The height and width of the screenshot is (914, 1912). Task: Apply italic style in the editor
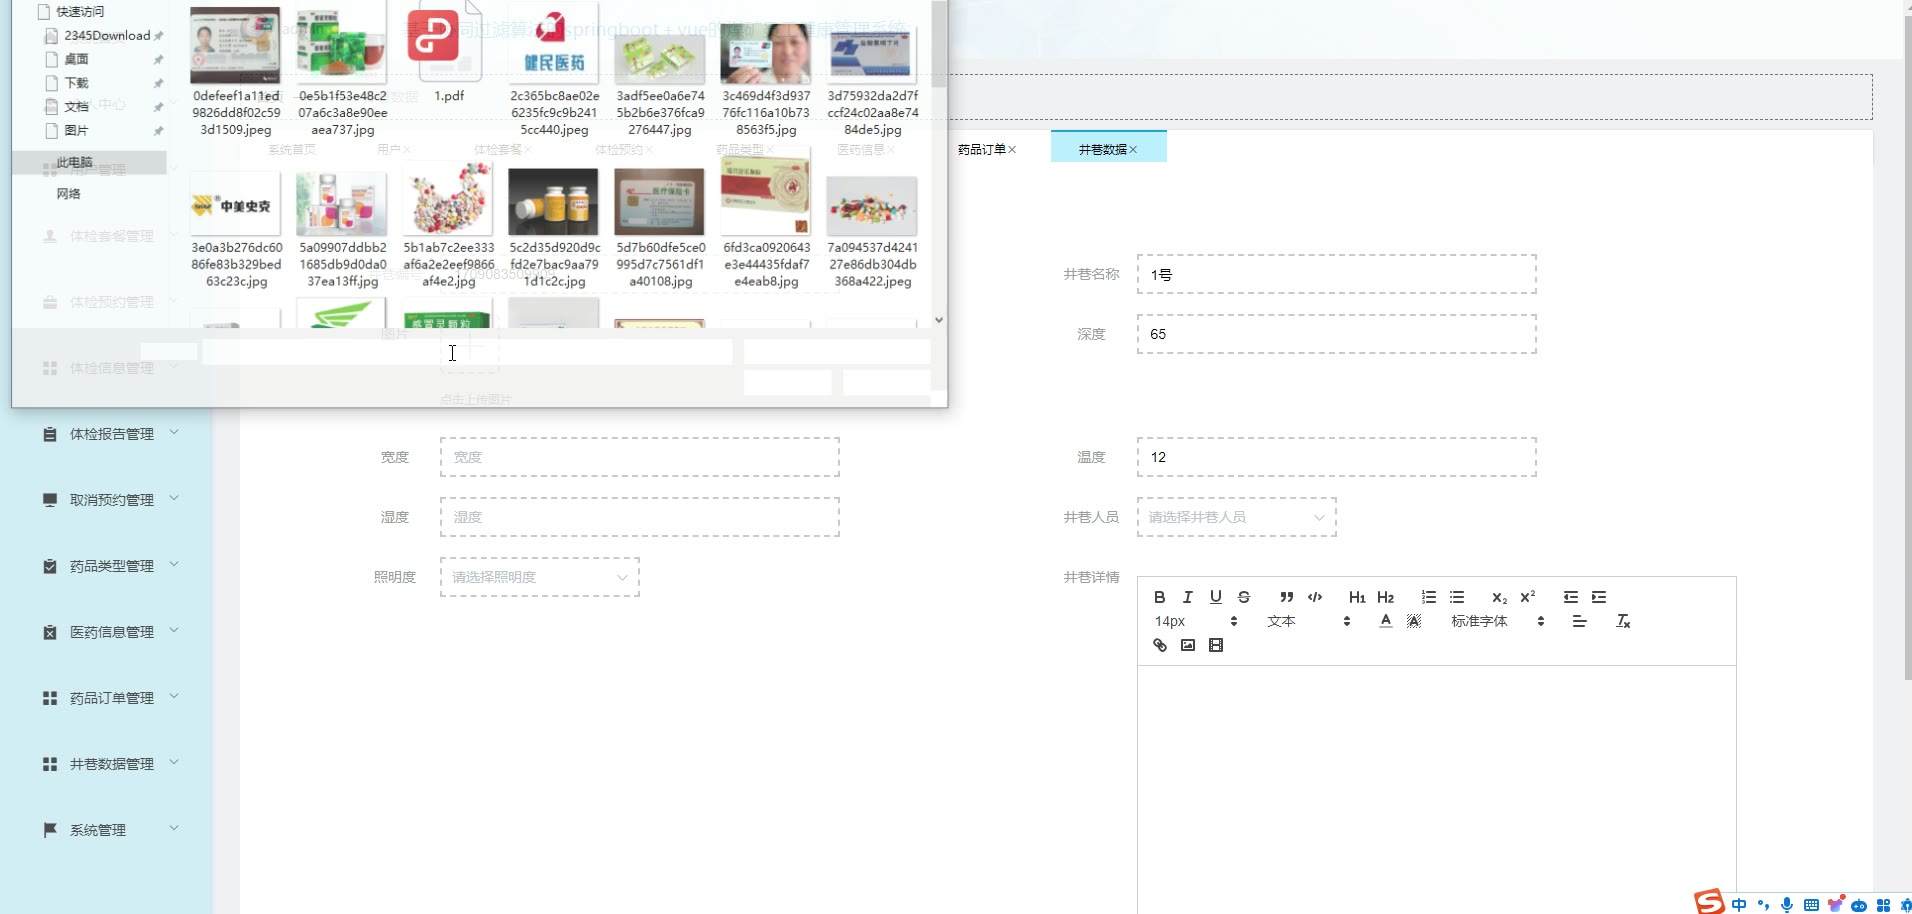[1187, 597]
